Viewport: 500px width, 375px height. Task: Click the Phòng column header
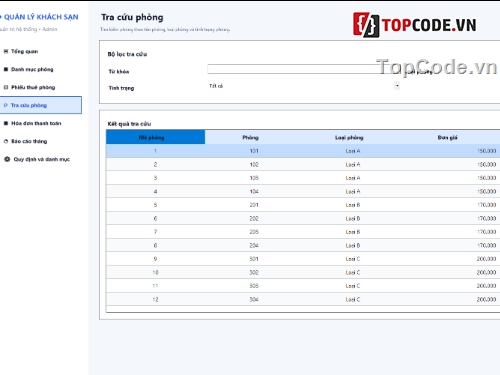coord(250,137)
